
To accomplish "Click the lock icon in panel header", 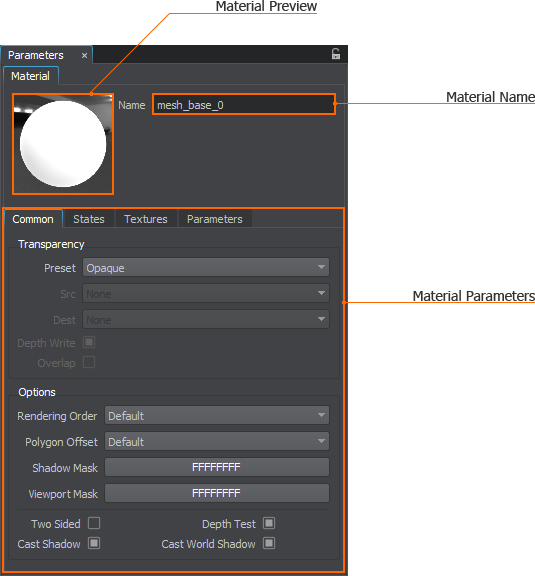I will 335,54.
